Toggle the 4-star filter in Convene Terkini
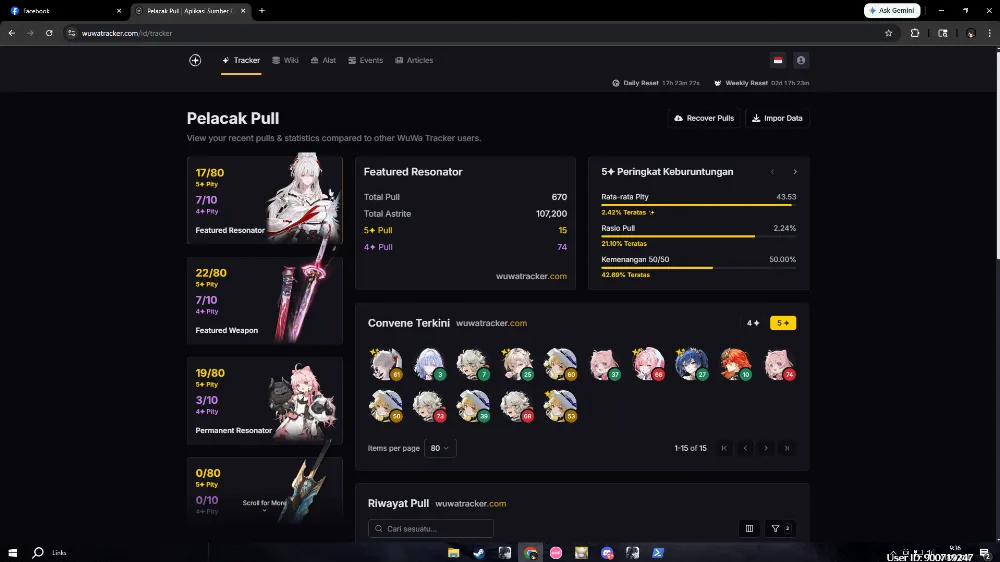The image size is (1000, 562). (753, 323)
